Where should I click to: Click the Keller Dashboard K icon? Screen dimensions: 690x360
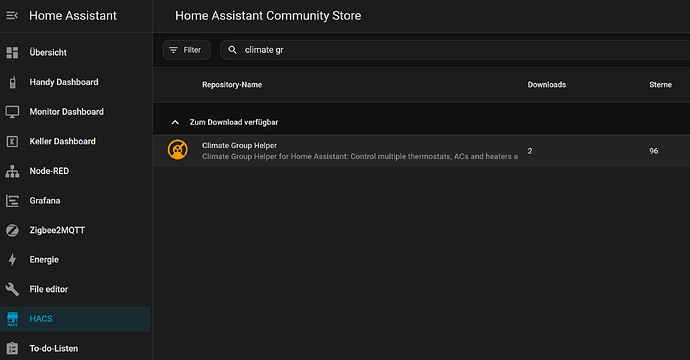pyautogui.click(x=12, y=141)
